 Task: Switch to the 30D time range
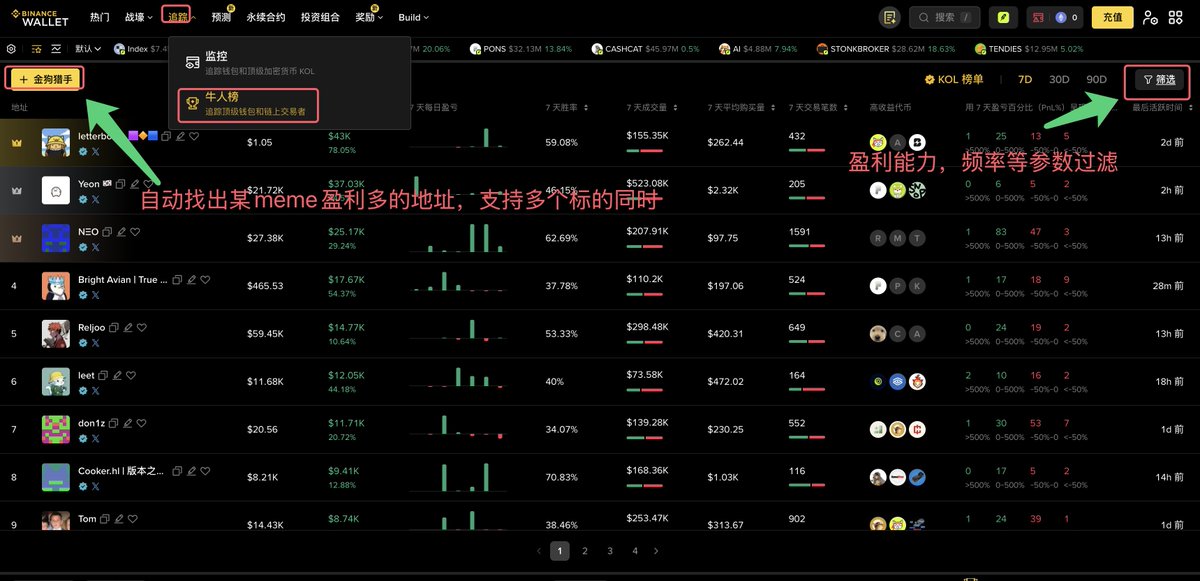click(1059, 79)
